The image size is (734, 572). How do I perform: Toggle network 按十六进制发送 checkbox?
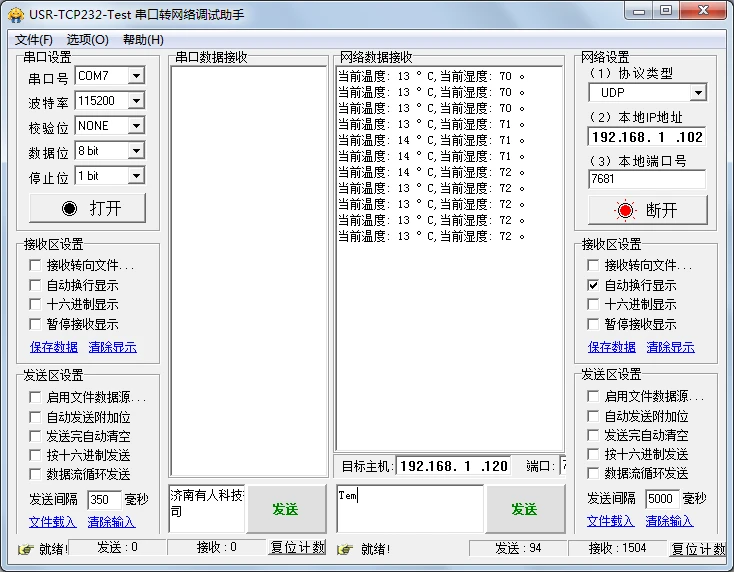[593, 454]
